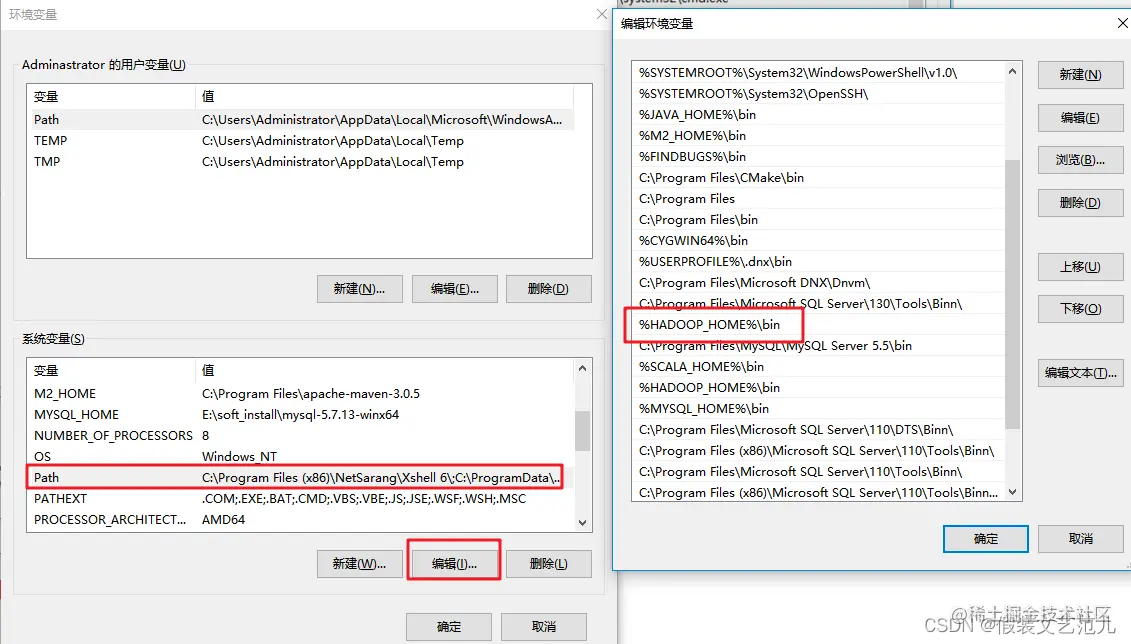Viewport: 1131px width, 644px height.
Task: Select %USERPROFILE%\.dnx\bin entry
Action: coord(818,261)
